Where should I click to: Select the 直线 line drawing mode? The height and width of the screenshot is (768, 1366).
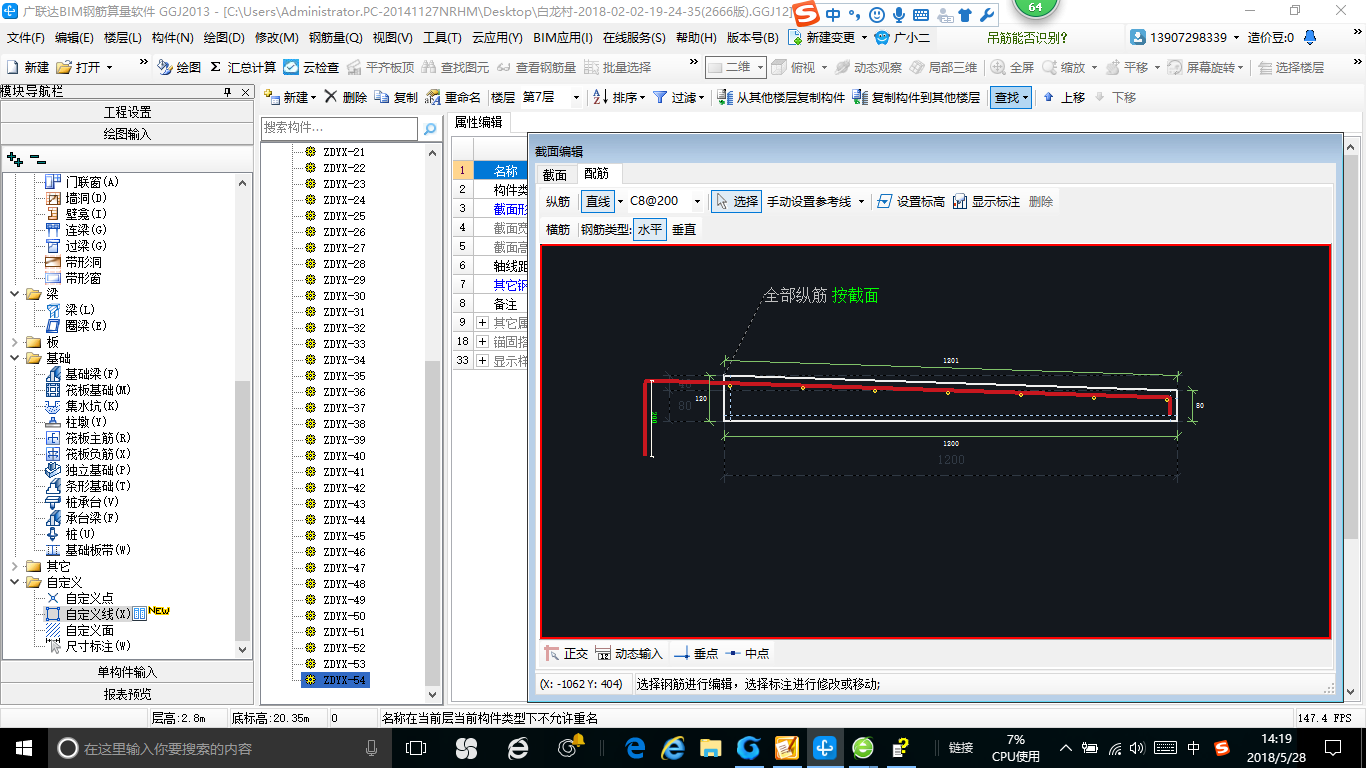598,201
